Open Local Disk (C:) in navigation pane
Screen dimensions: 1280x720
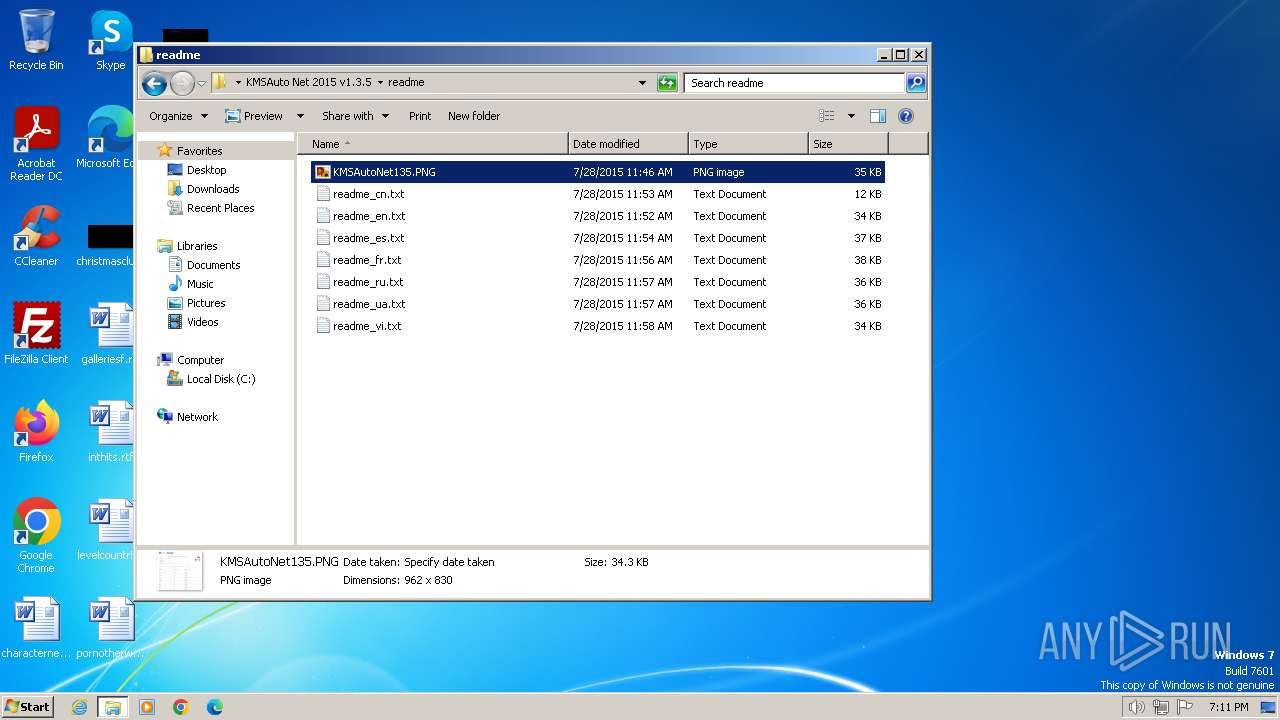pyautogui.click(x=220, y=379)
